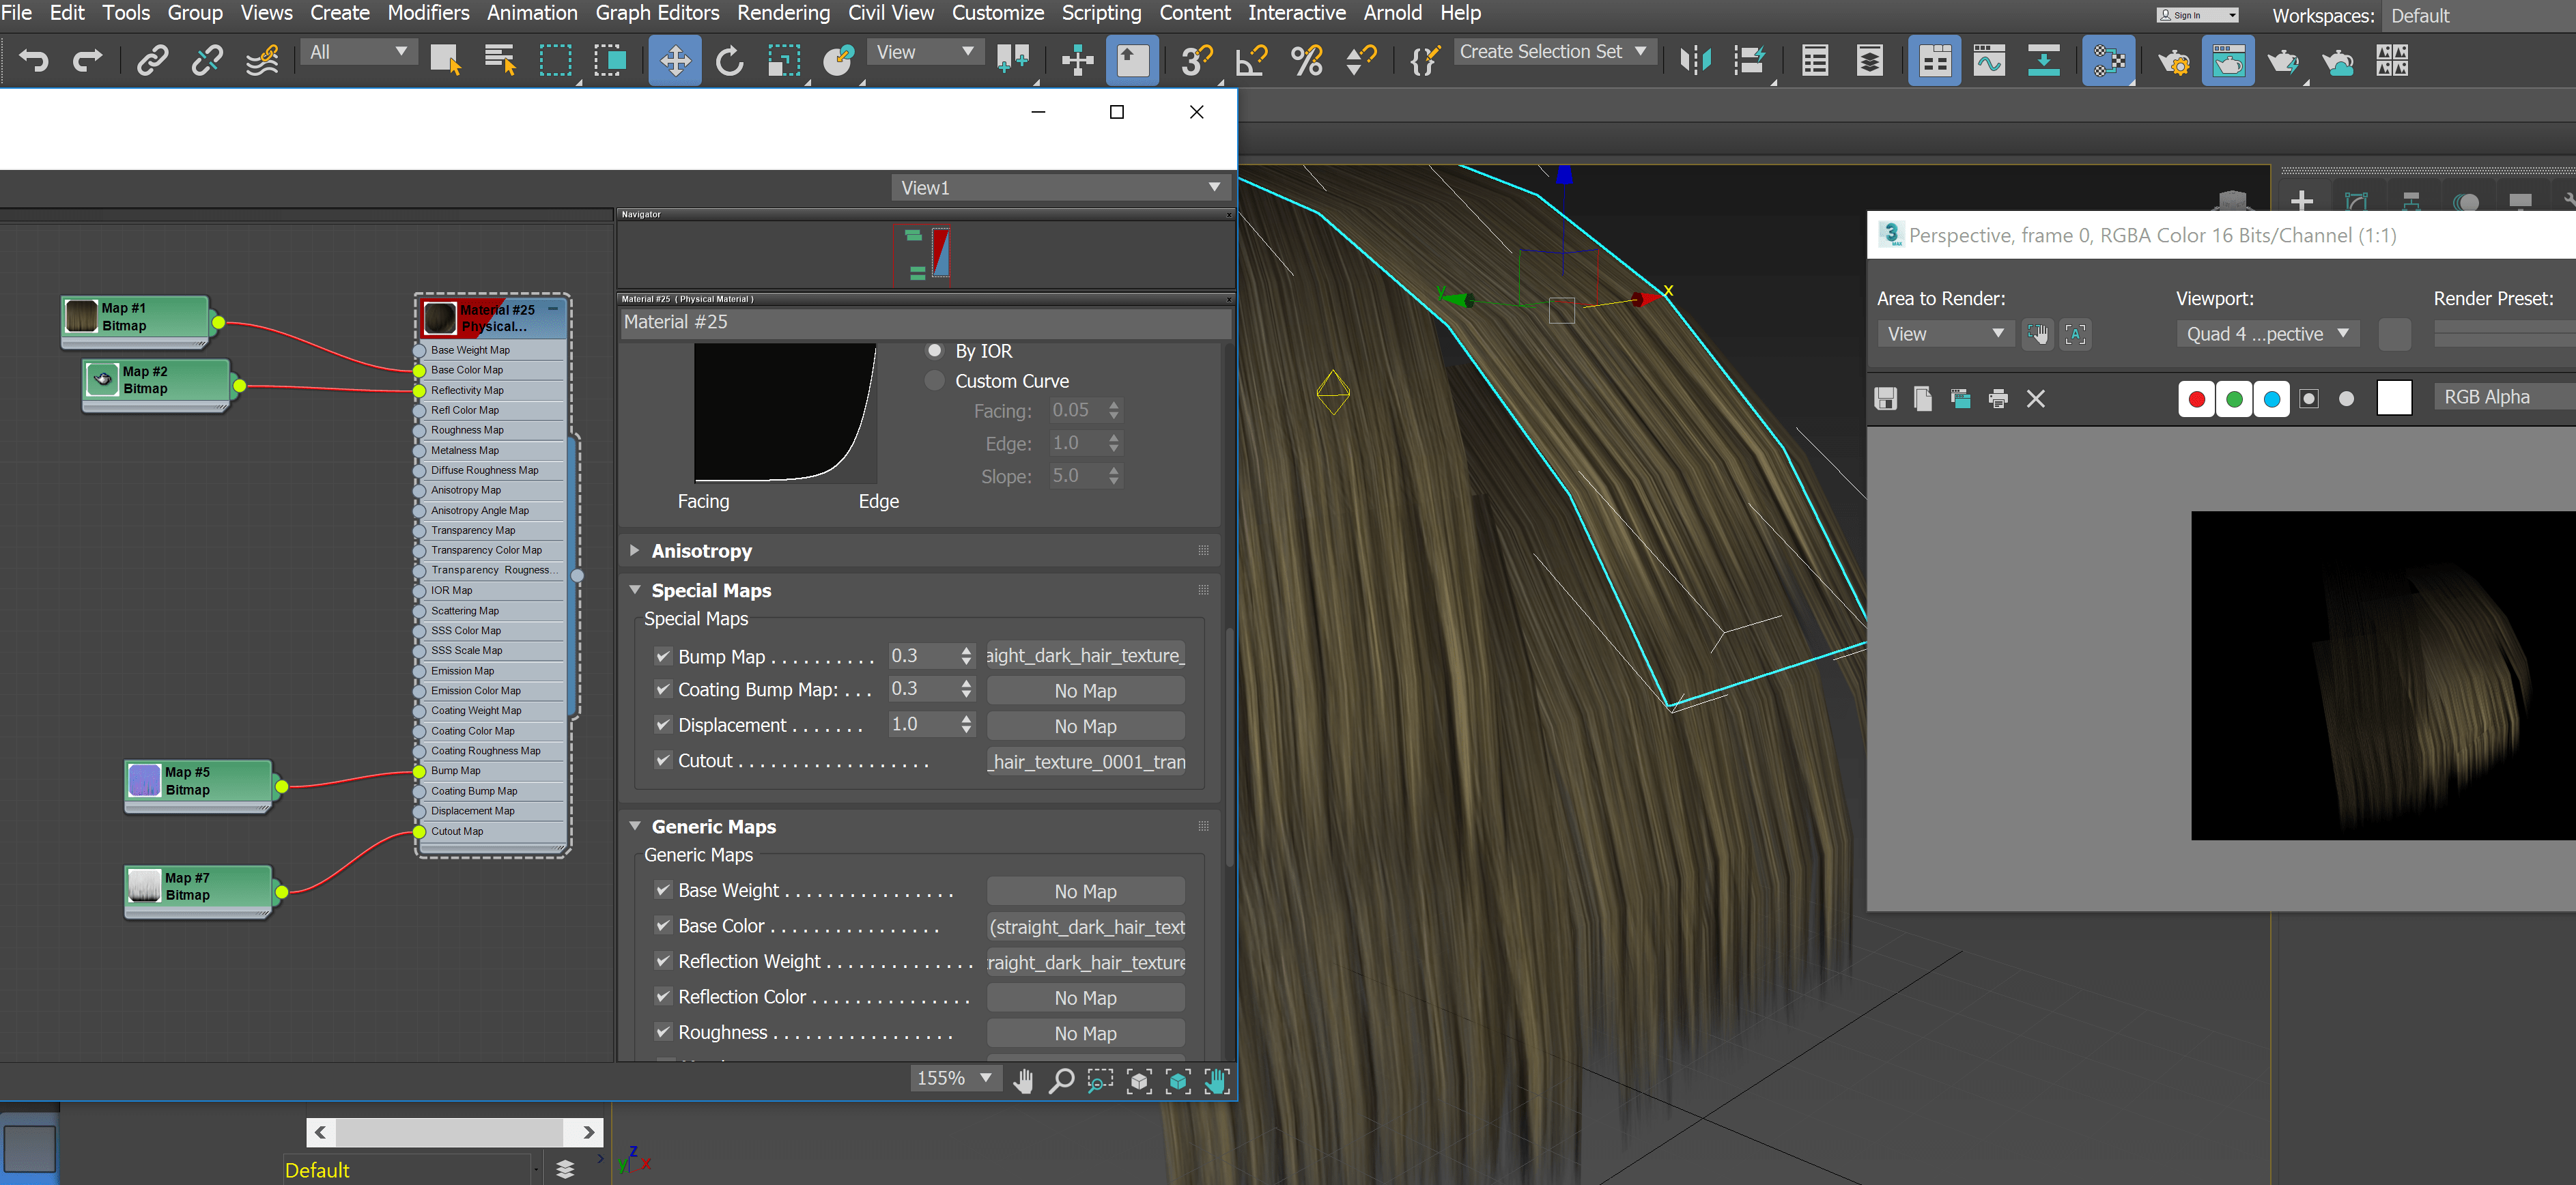
Task: Activate the Rotate tool icon
Action: [729, 61]
